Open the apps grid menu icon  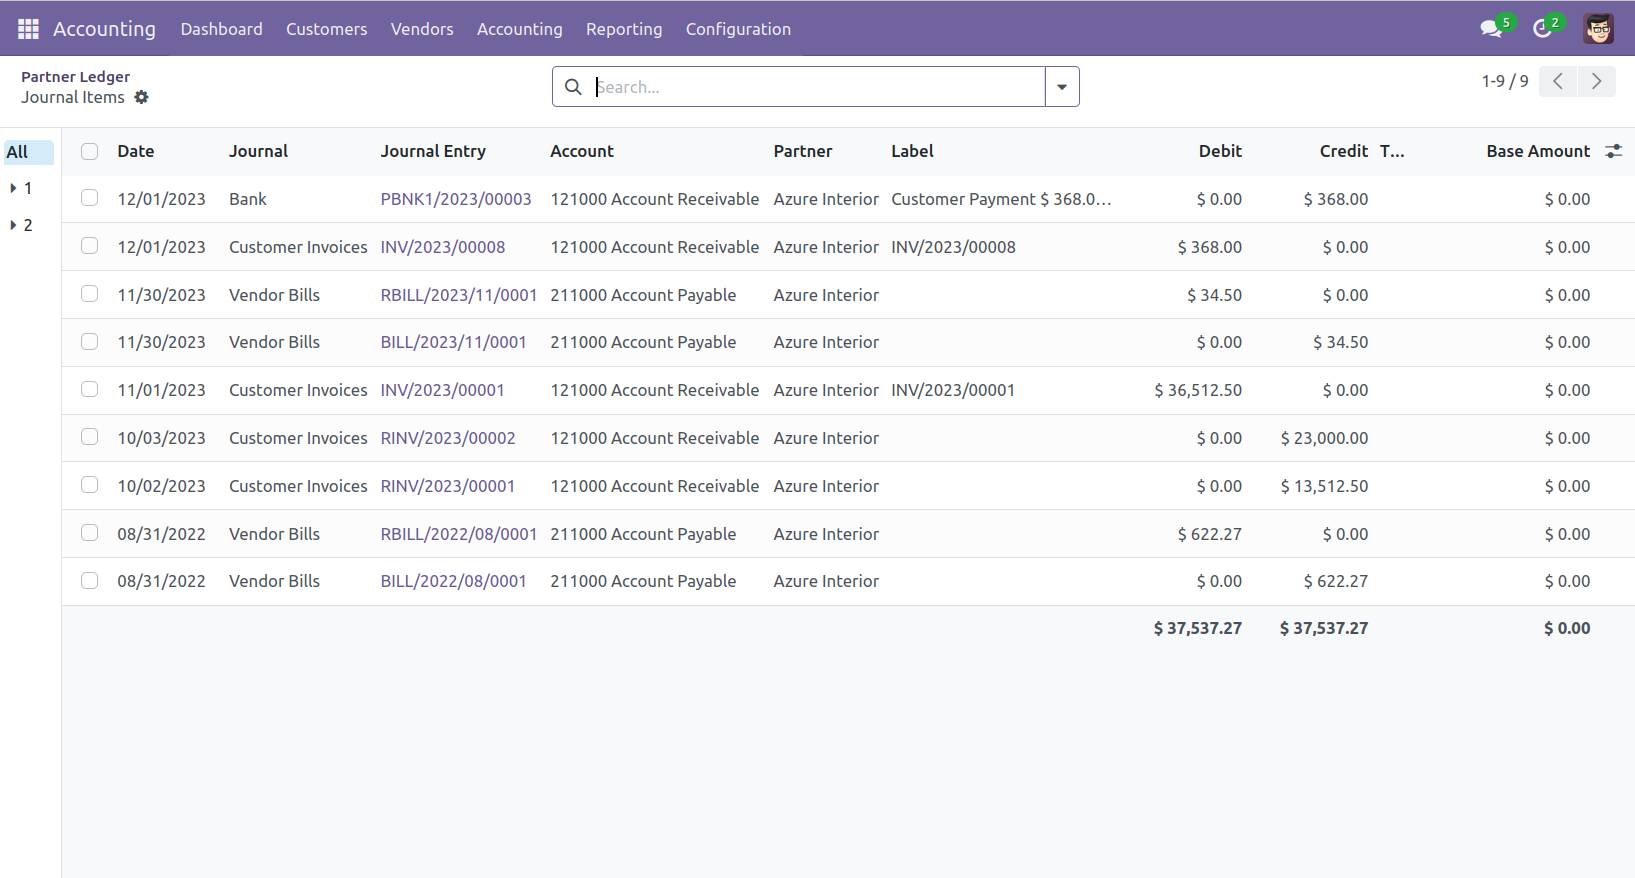[x=28, y=29]
